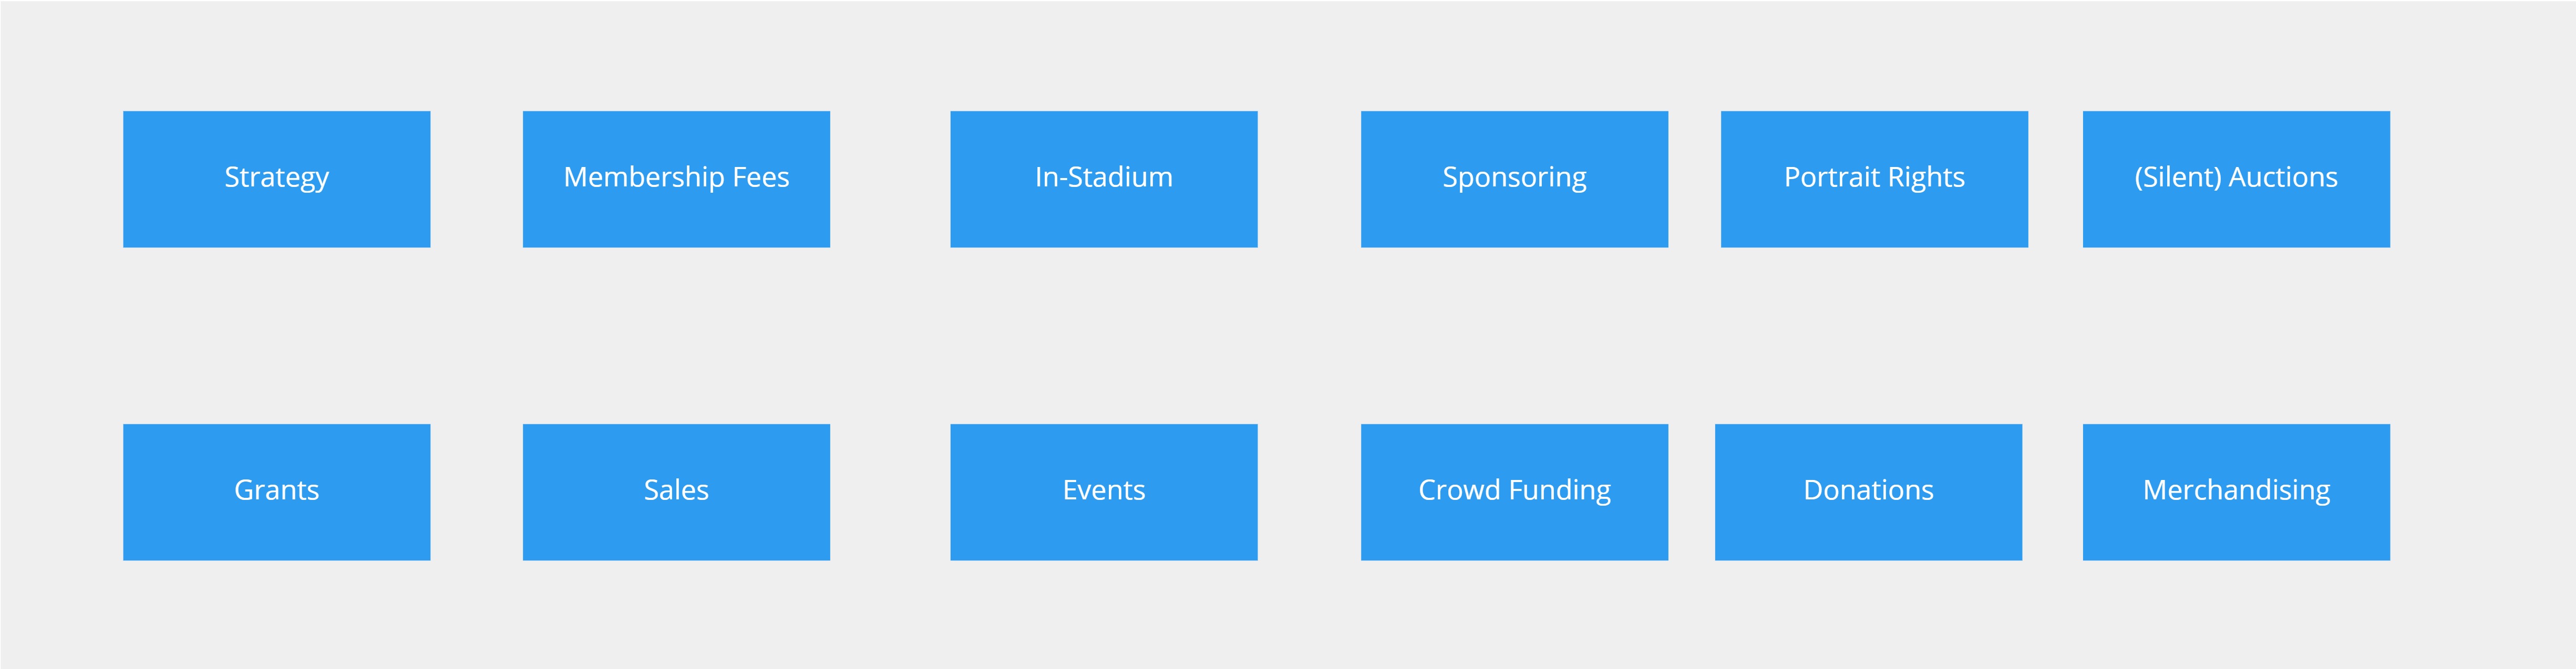2576x669 pixels.
Task: Select the Sales box
Action: 676,492
